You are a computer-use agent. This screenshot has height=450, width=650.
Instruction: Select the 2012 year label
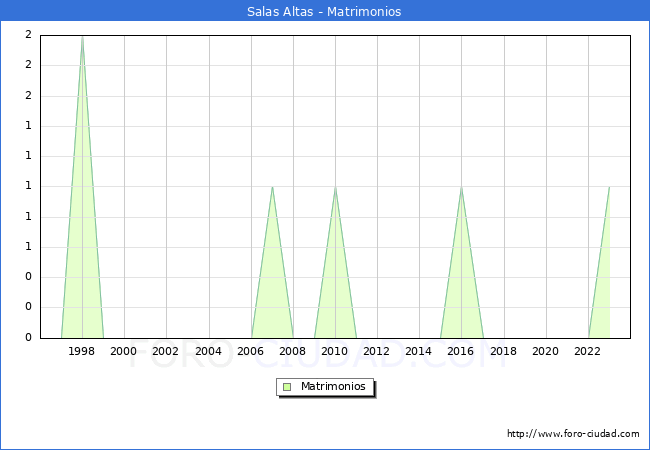(x=377, y=351)
